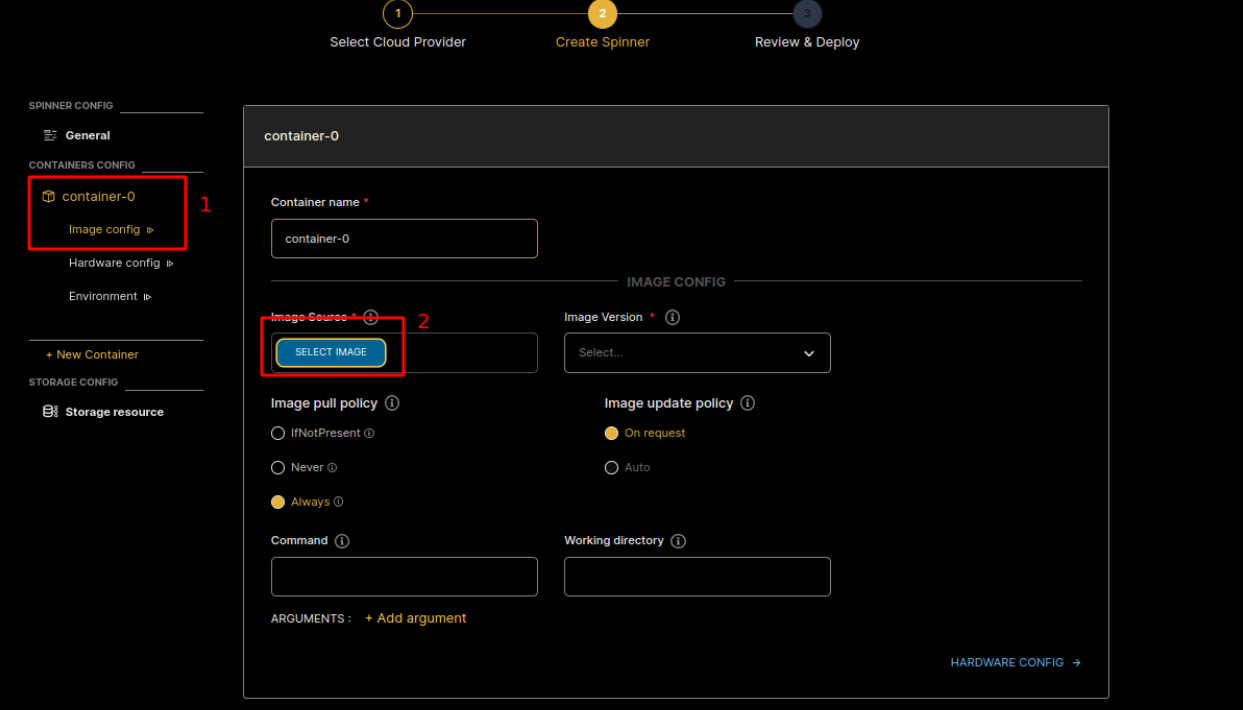Click the IMAGE CONFIG section heading

(676, 282)
